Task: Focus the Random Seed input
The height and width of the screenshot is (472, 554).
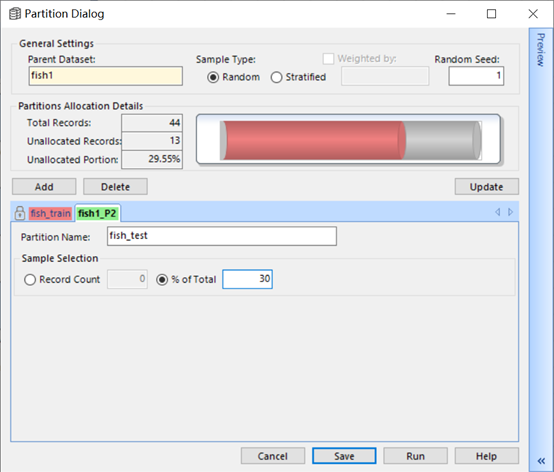Action: 476,76
